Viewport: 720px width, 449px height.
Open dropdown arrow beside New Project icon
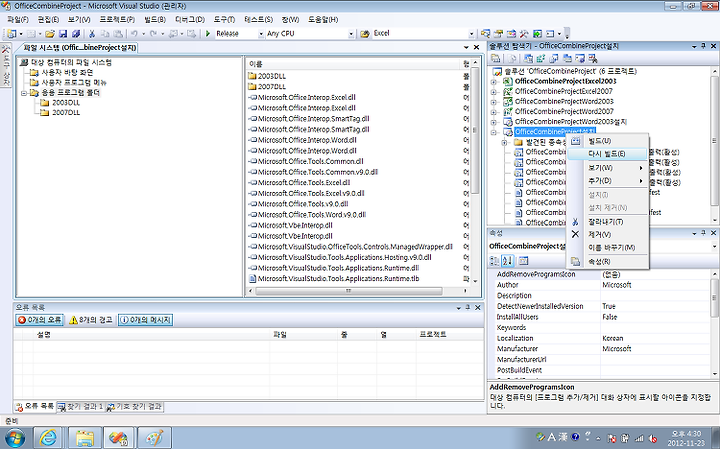coord(21,34)
